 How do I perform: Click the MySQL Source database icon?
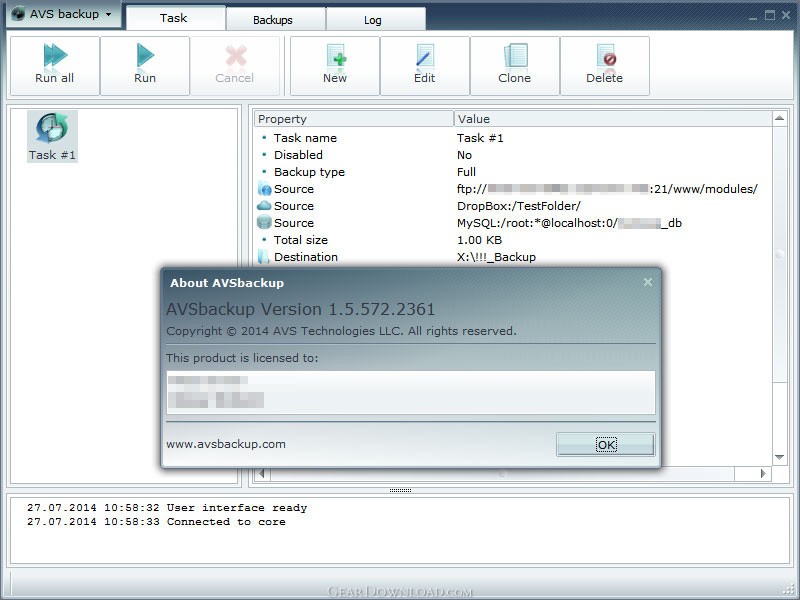[x=264, y=223]
